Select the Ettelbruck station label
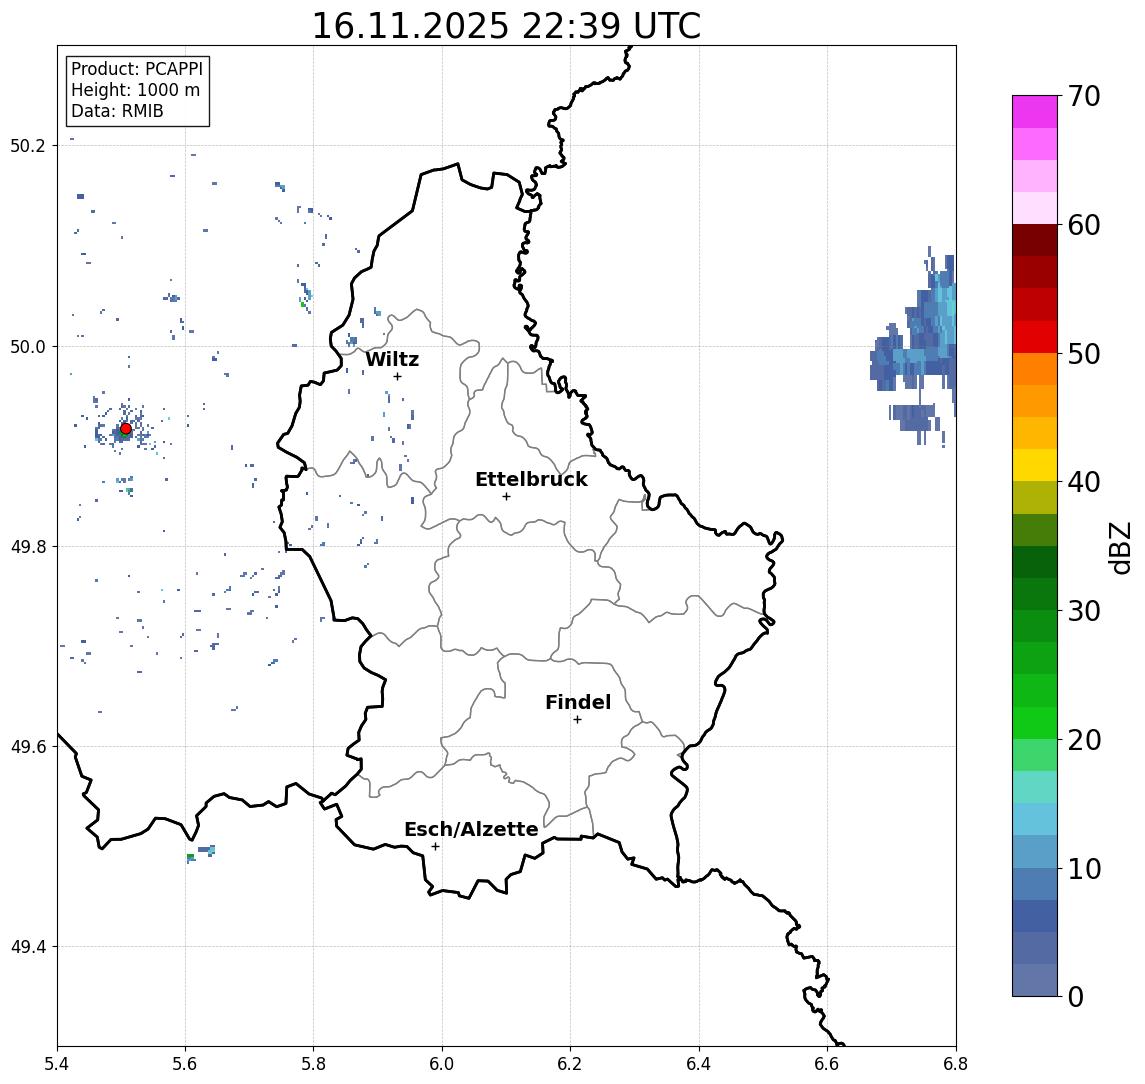Viewport: 1145px width, 1084px height. click(531, 479)
